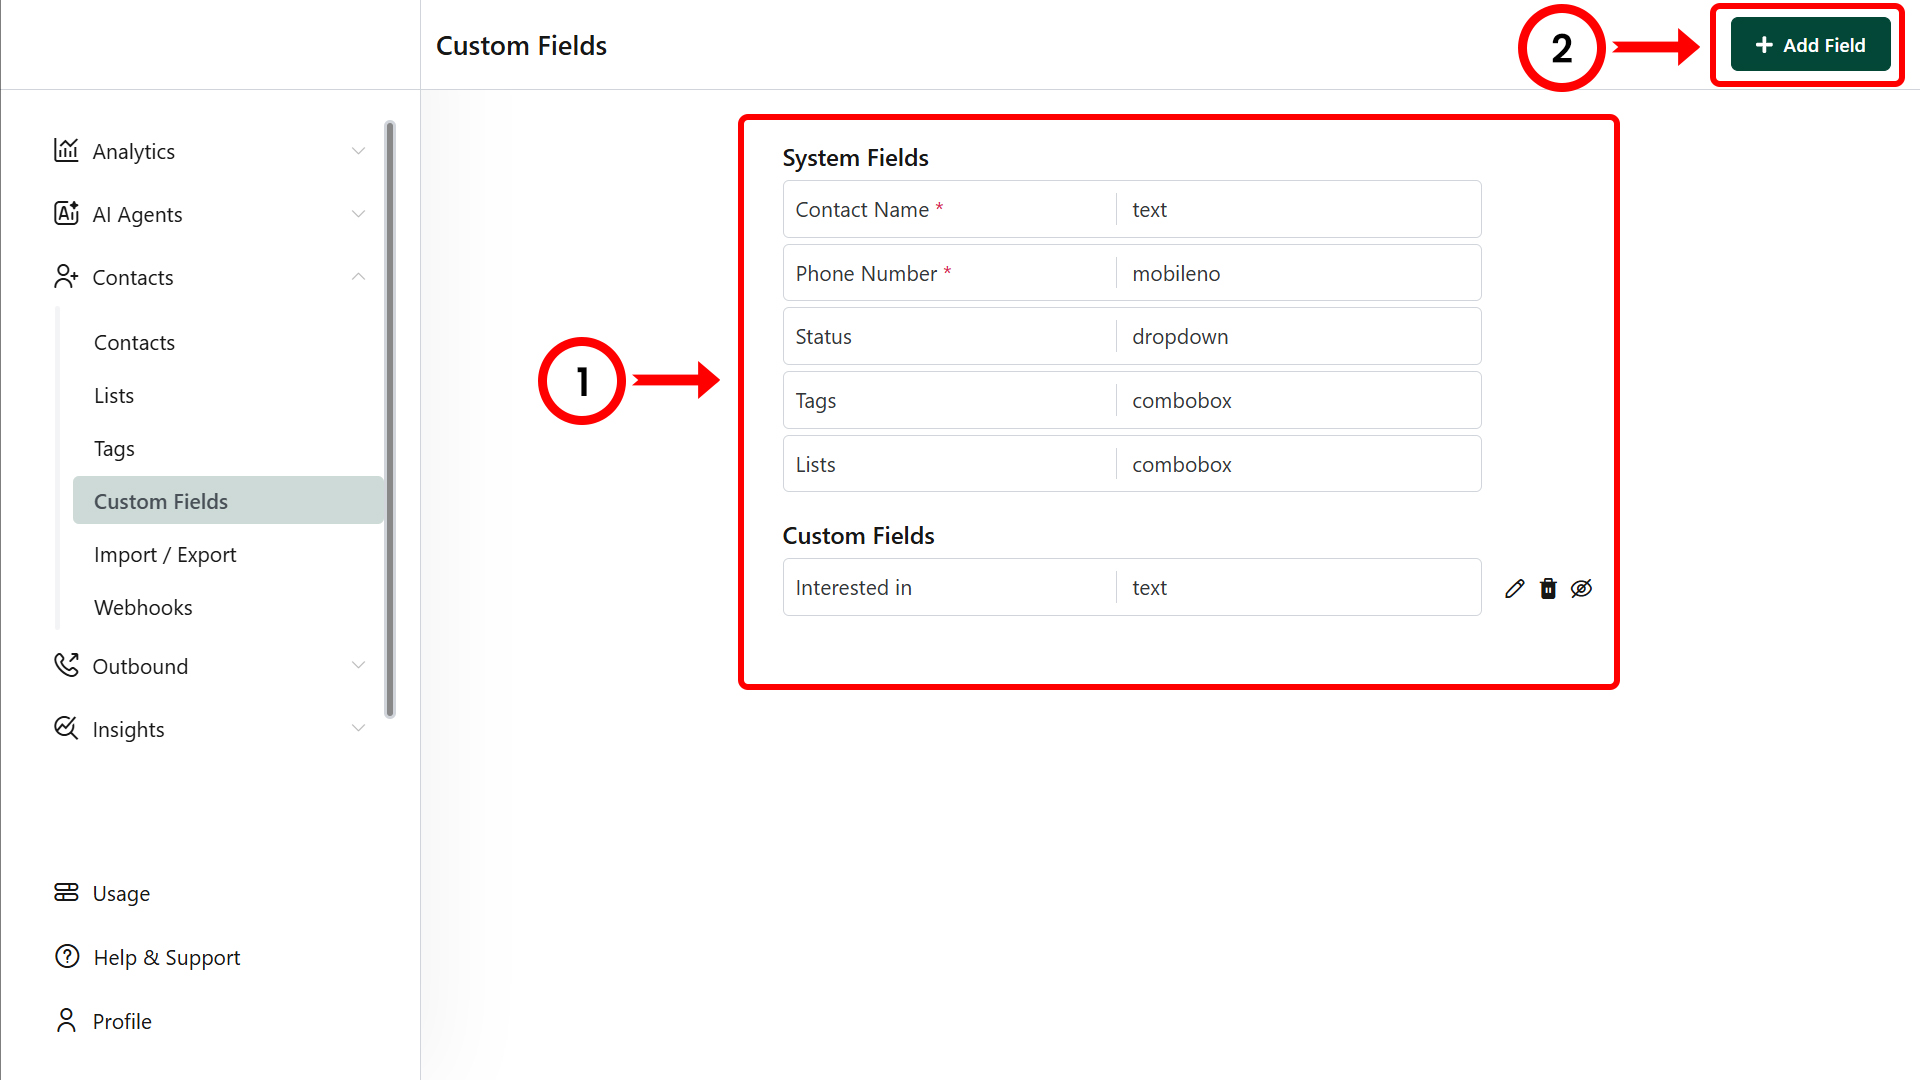Viewport: 1920px width, 1080px height.
Task: Collapse the Contacts menu chevron
Action: tap(358, 277)
